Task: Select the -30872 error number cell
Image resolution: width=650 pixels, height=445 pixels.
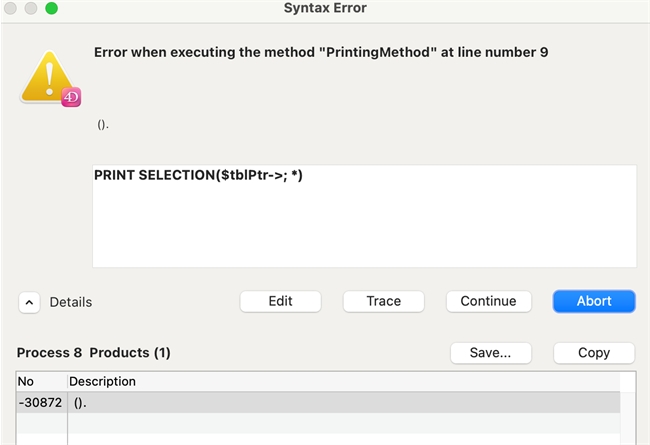Action: coord(40,401)
